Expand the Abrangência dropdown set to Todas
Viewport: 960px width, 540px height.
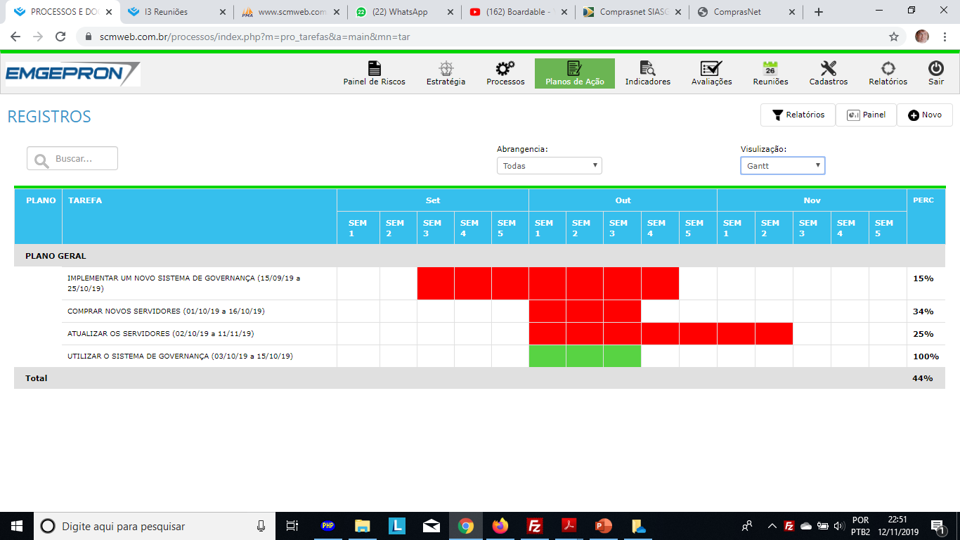[x=549, y=166]
